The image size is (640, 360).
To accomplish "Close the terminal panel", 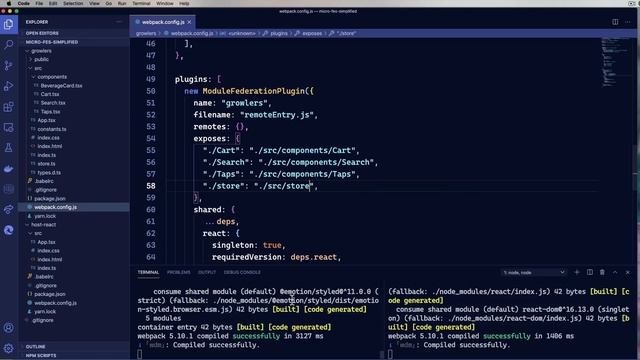I will 628,272.
